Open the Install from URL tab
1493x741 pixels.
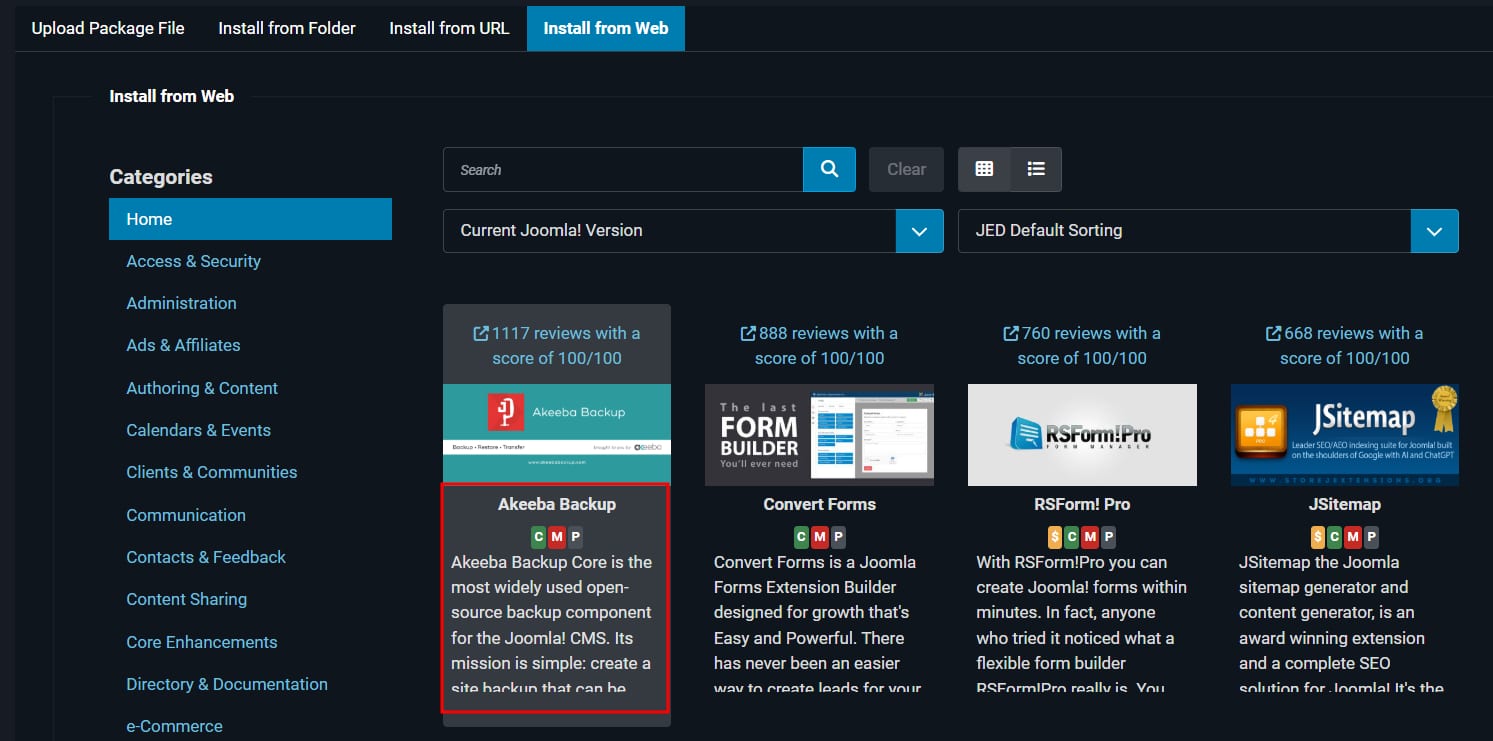coord(449,28)
